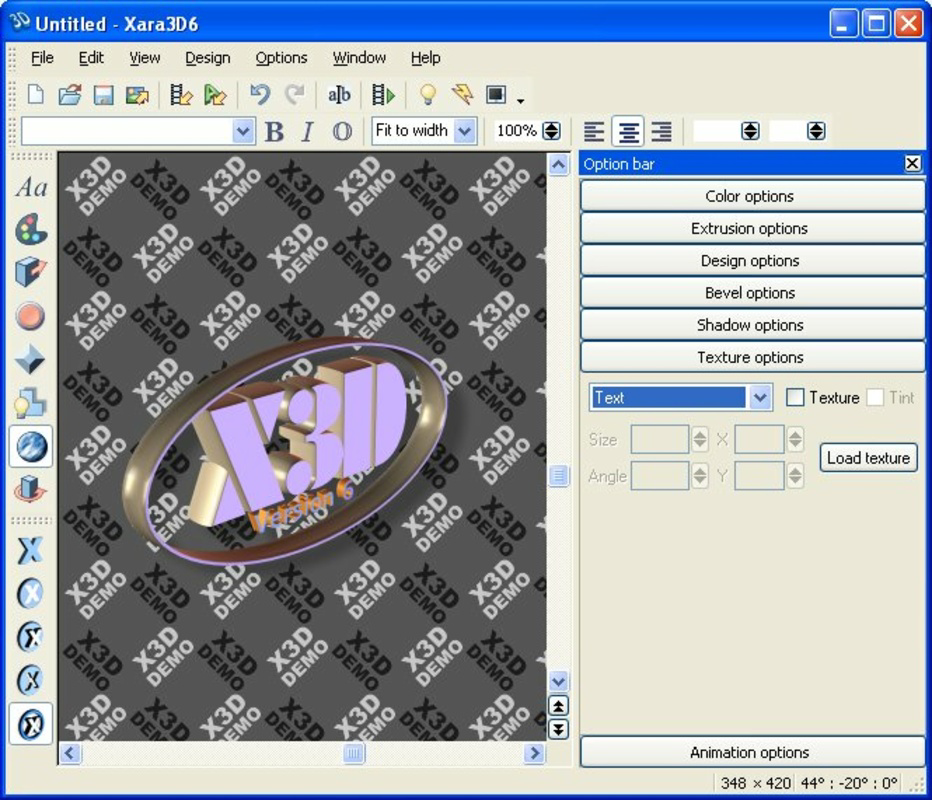
Task: Undo the last action
Action: point(260,95)
